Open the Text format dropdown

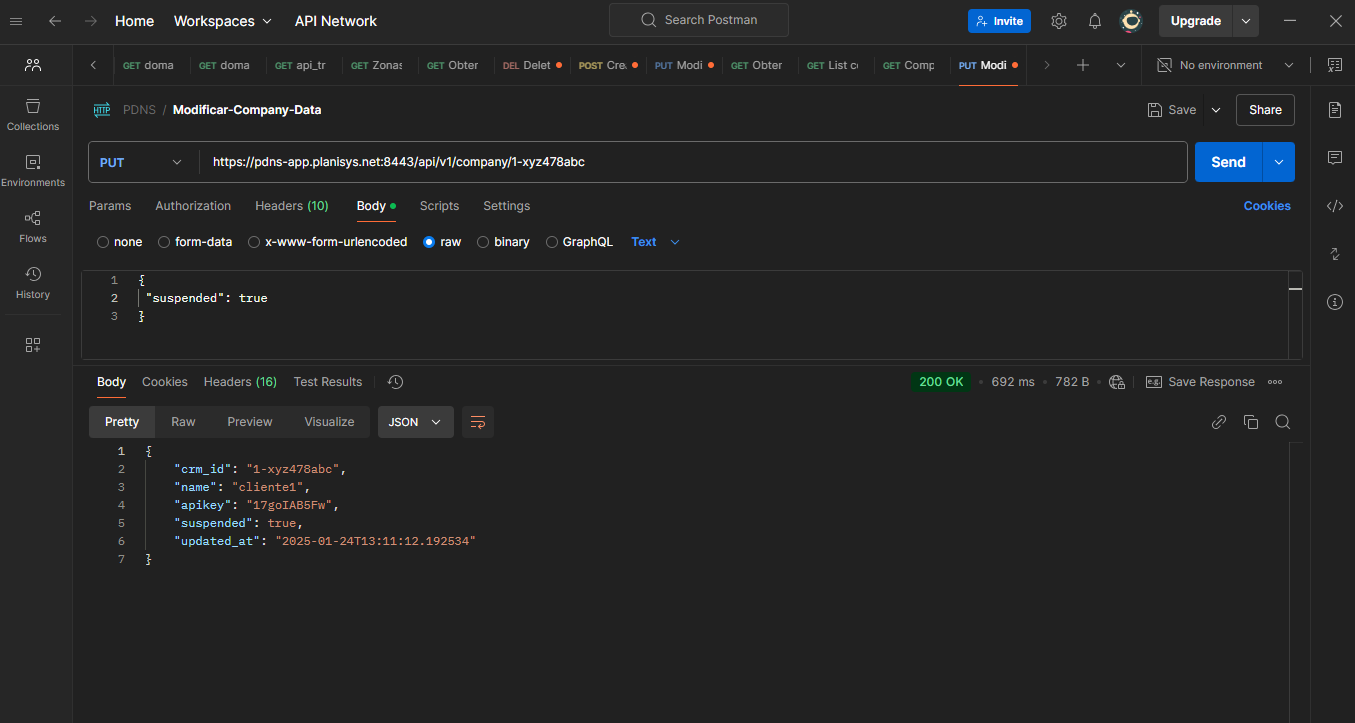pyautogui.click(x=655, y=242)
